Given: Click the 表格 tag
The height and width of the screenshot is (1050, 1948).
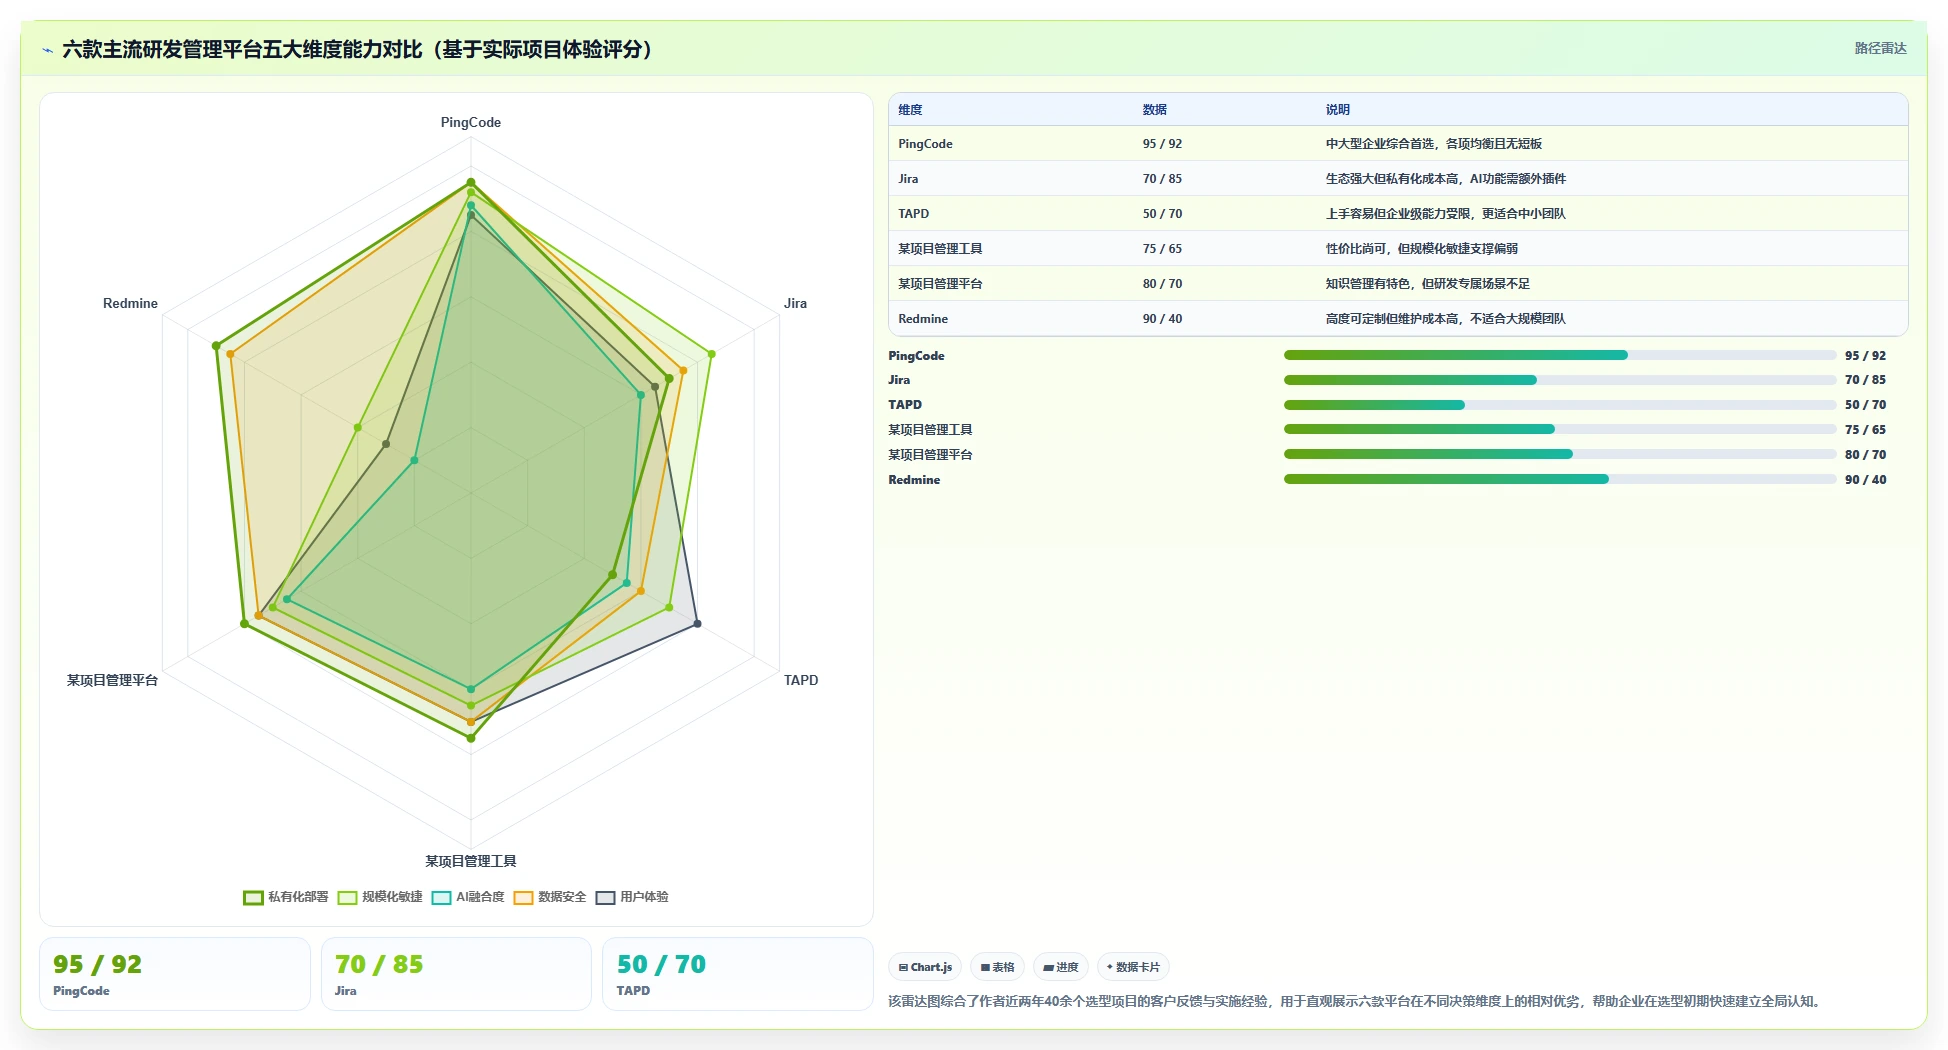Looking at the screenshot, I should [997, 967].
